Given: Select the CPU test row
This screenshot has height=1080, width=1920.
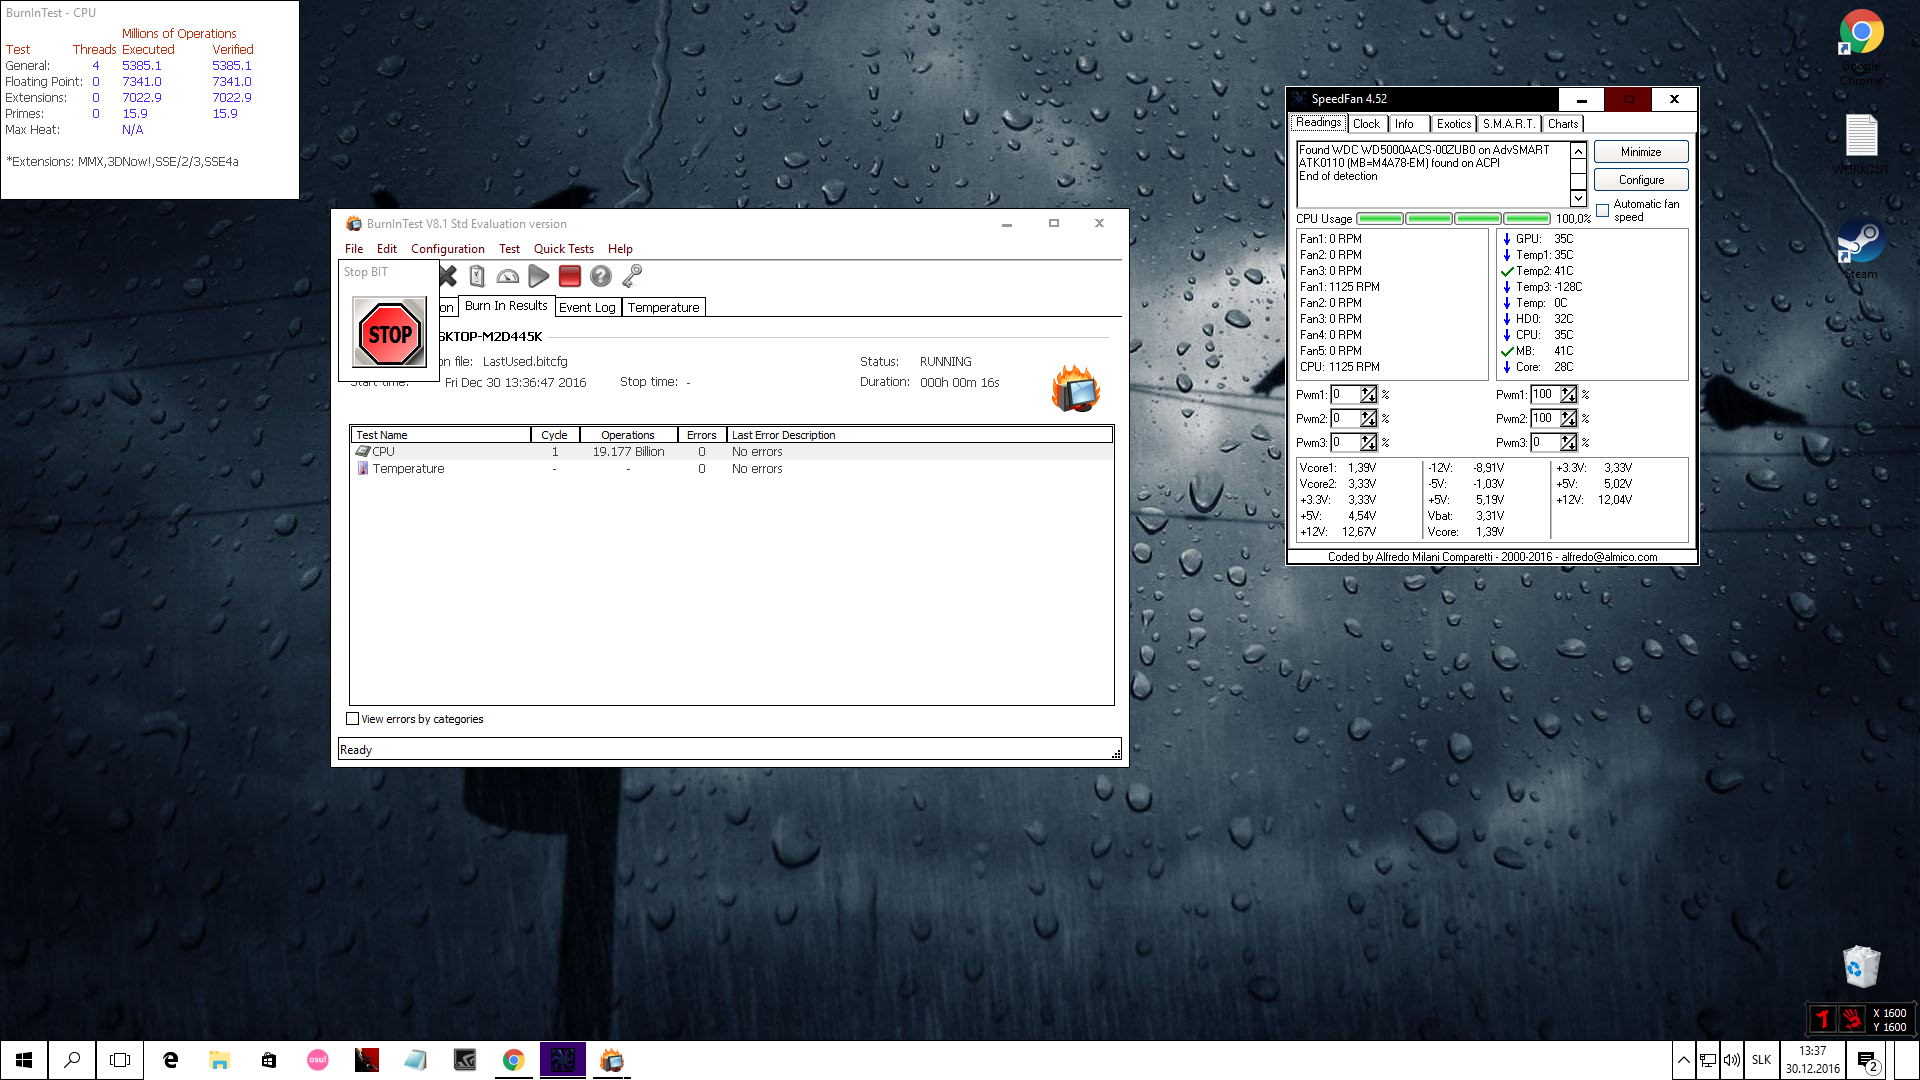Looking at the screenshot, I should click(x=384, y=452).
